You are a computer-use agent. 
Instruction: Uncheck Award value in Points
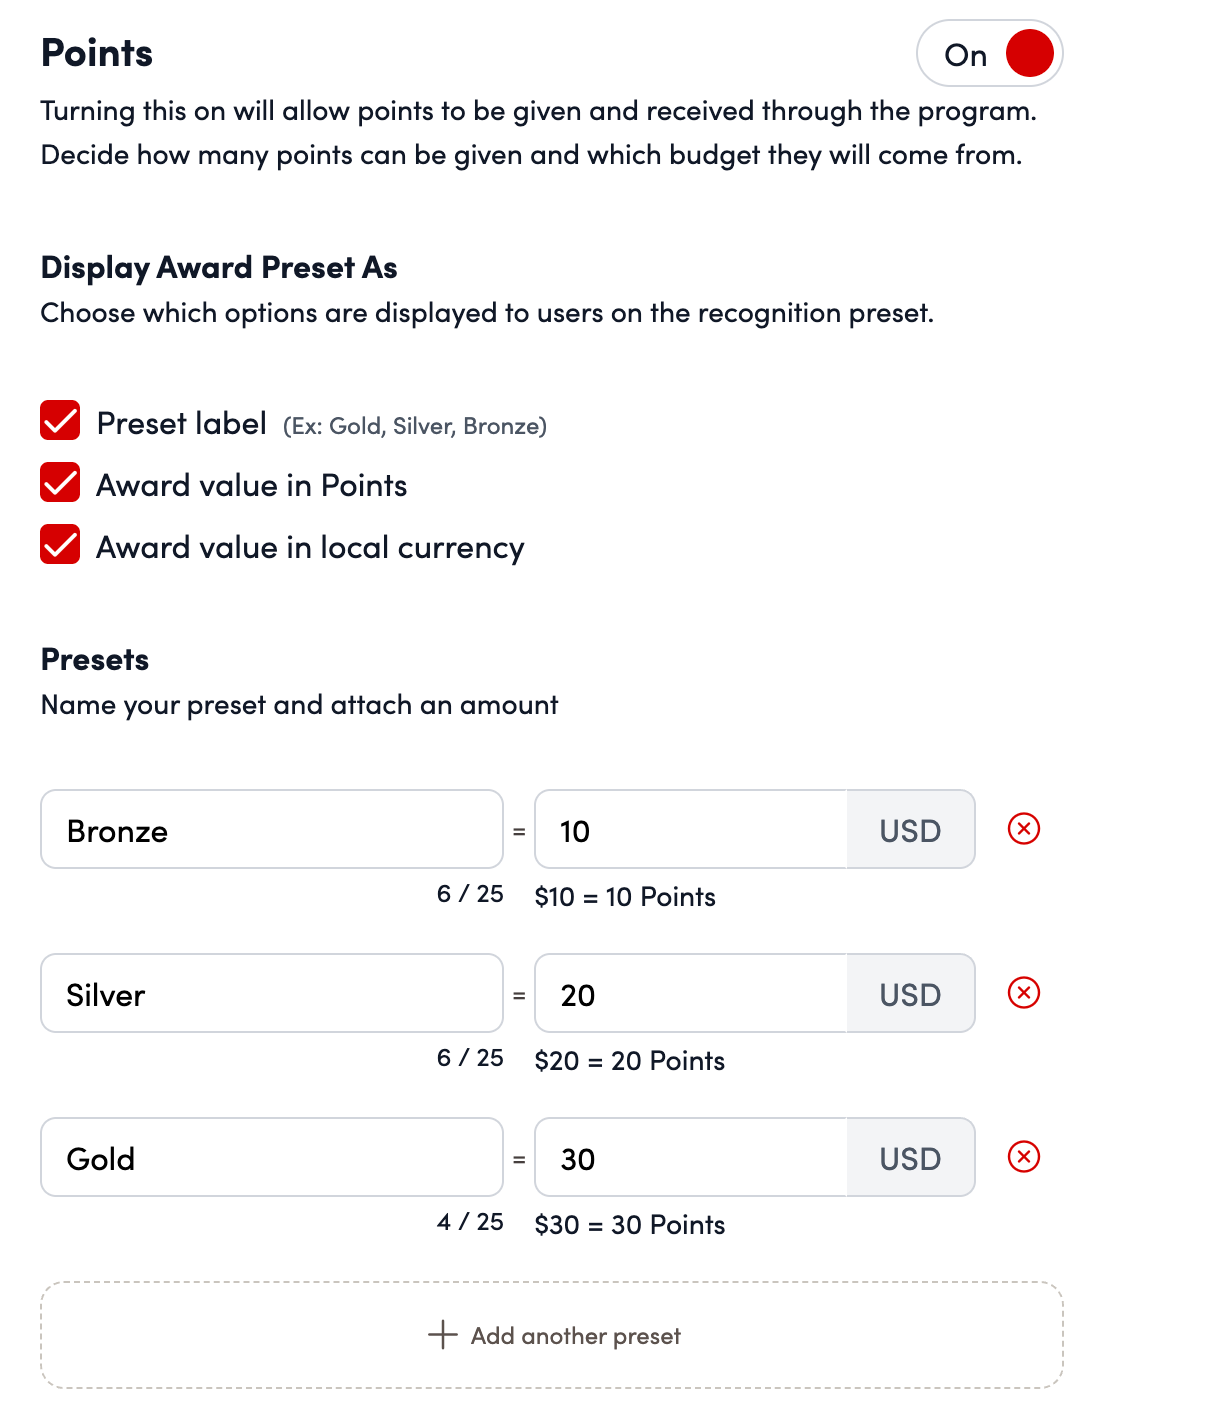click(x=60, y=483)
